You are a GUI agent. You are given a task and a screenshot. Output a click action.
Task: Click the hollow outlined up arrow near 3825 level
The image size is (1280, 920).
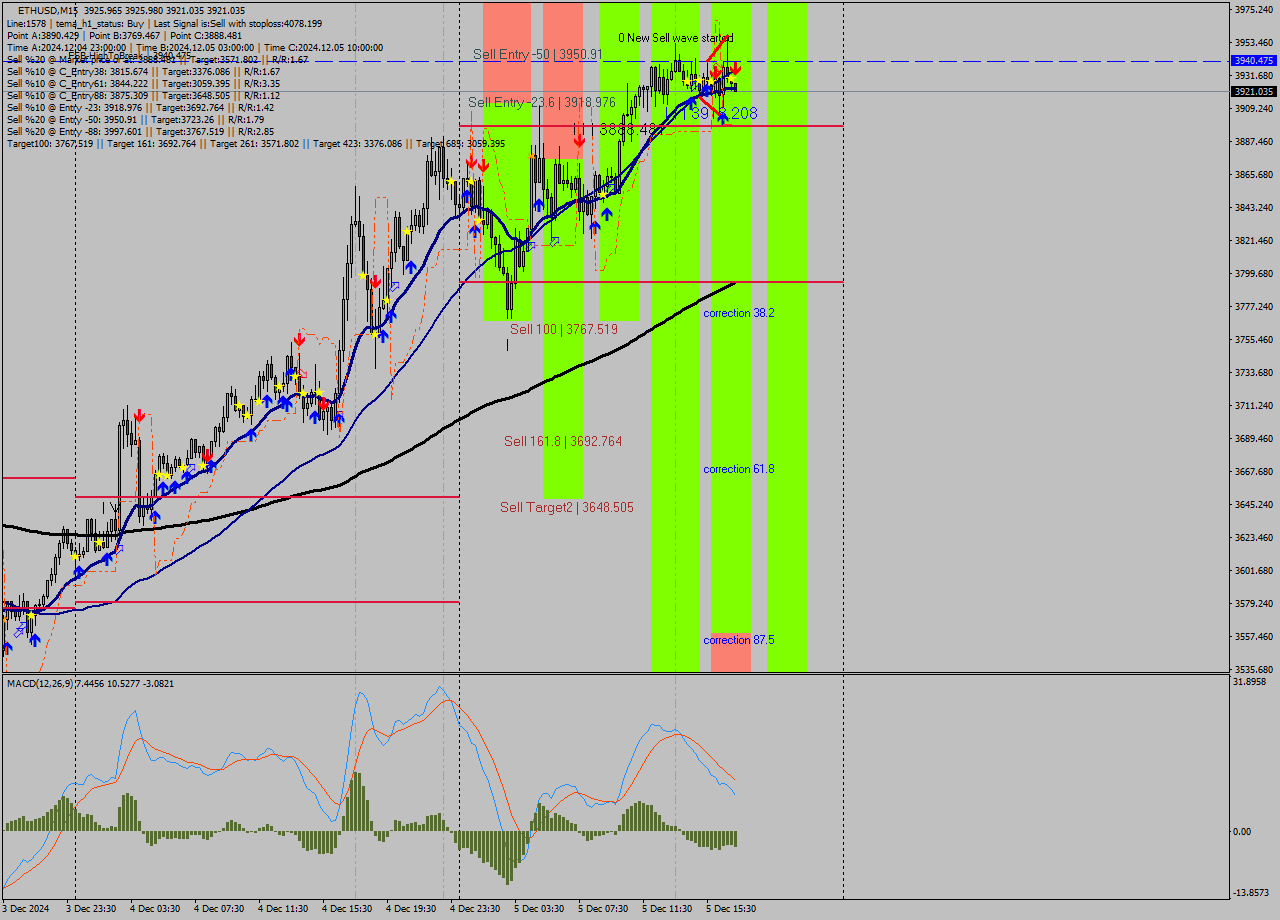555,239
